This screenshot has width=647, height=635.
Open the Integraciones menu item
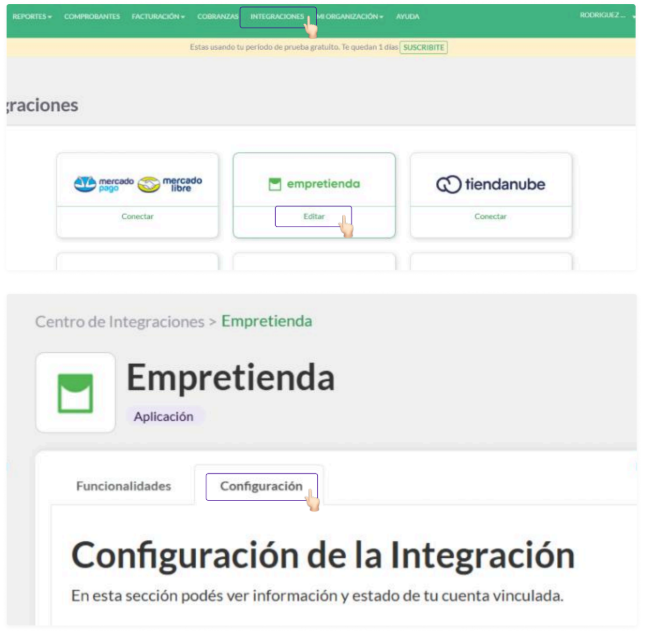pyautogui.click(x=277, y=17)
